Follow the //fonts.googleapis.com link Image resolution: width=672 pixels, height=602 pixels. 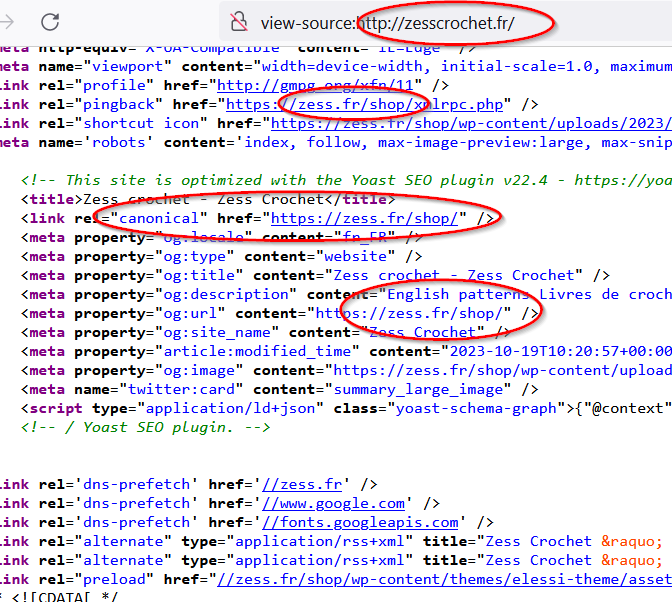(x=358, y=522)
